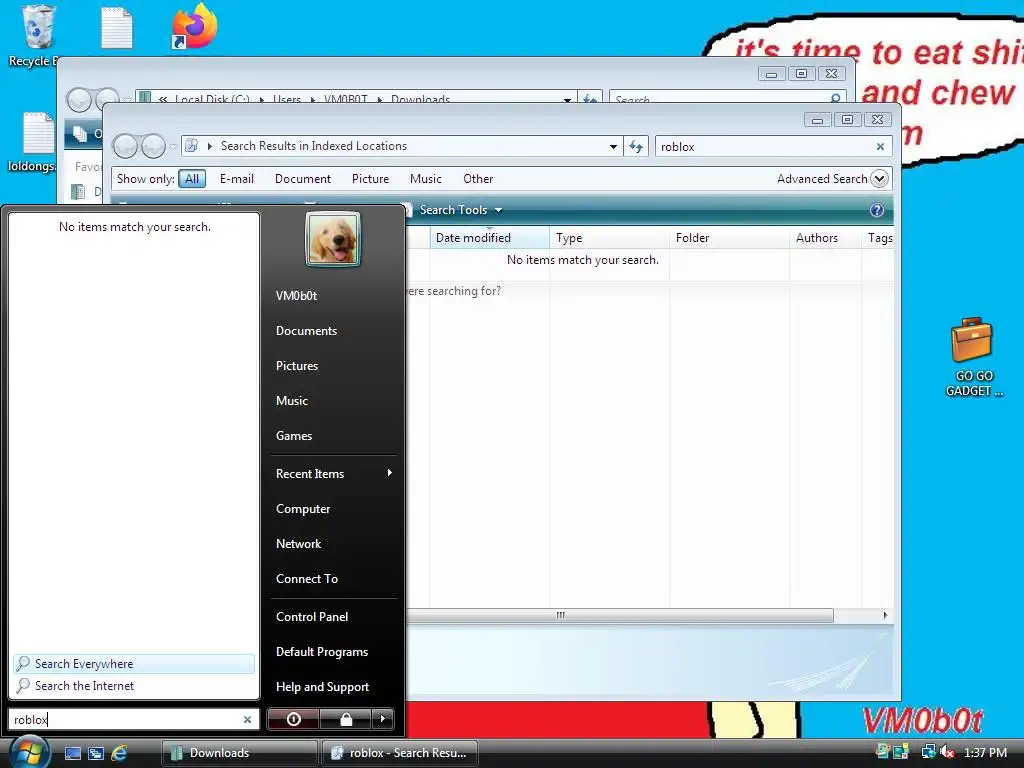Filter results by Picture
The image size is (1024, 768).
click(x=370, y=179)
